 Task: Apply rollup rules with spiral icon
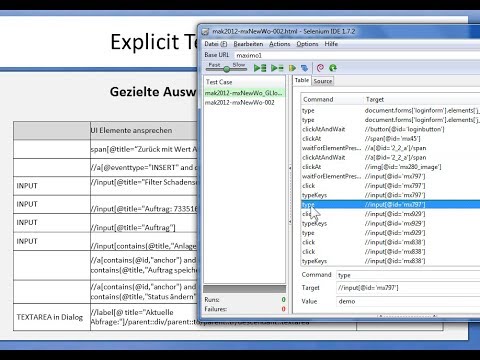tap(320, 68)
